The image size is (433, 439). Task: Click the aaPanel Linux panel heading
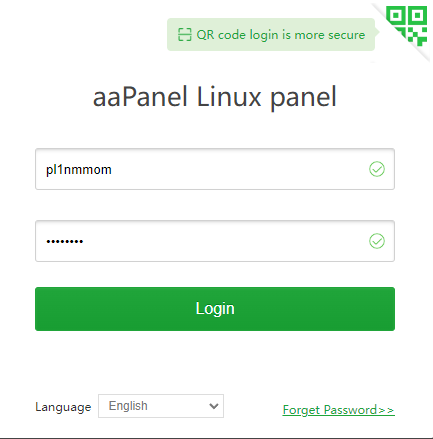pos(215,97)
